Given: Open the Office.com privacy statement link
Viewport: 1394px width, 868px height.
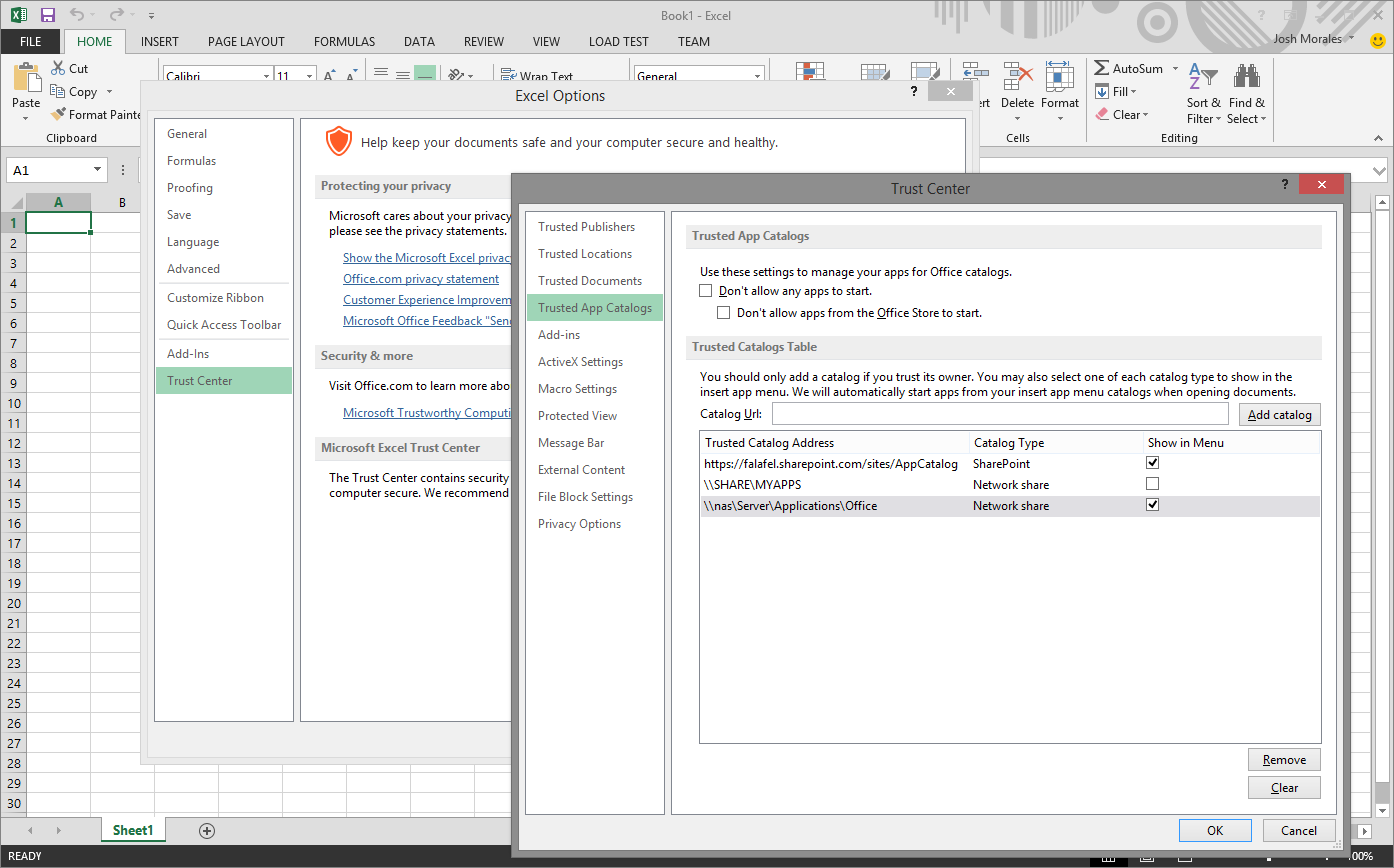Looking at the screenshot, I should (x=420, y=278).
